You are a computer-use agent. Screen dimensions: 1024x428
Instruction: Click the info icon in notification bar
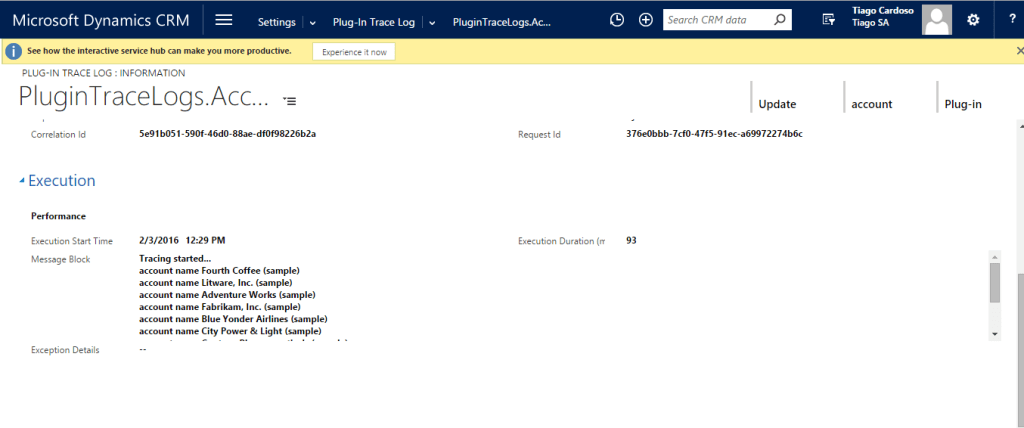click(14, 51)
